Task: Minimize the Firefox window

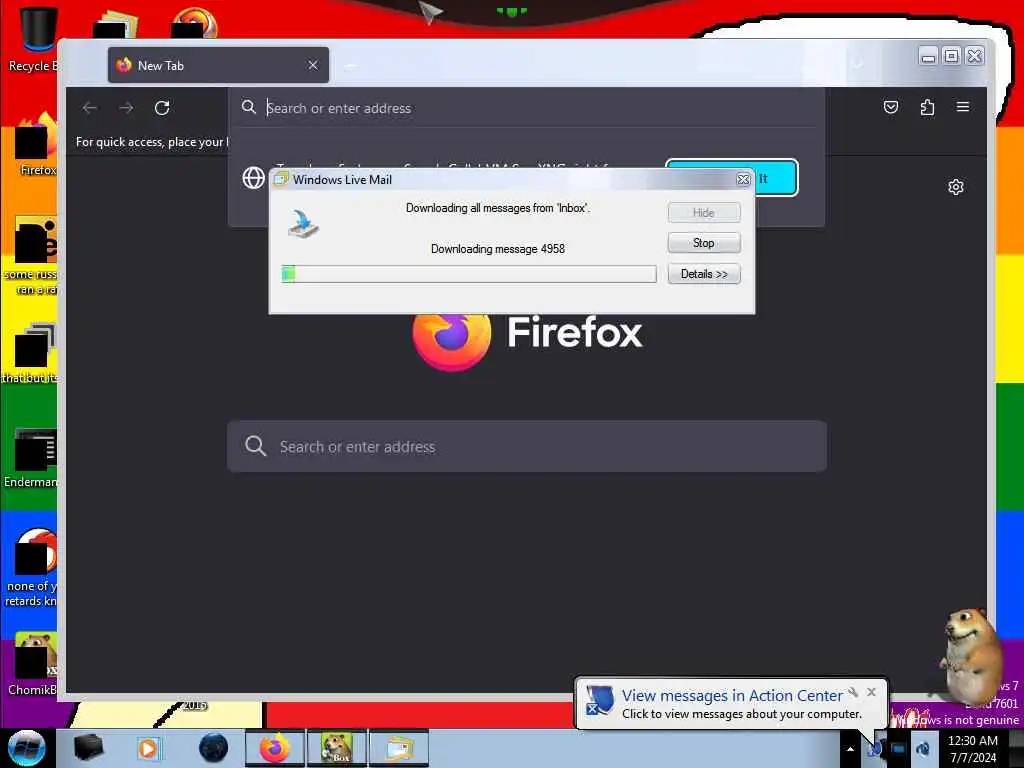Action: point(927,56)
